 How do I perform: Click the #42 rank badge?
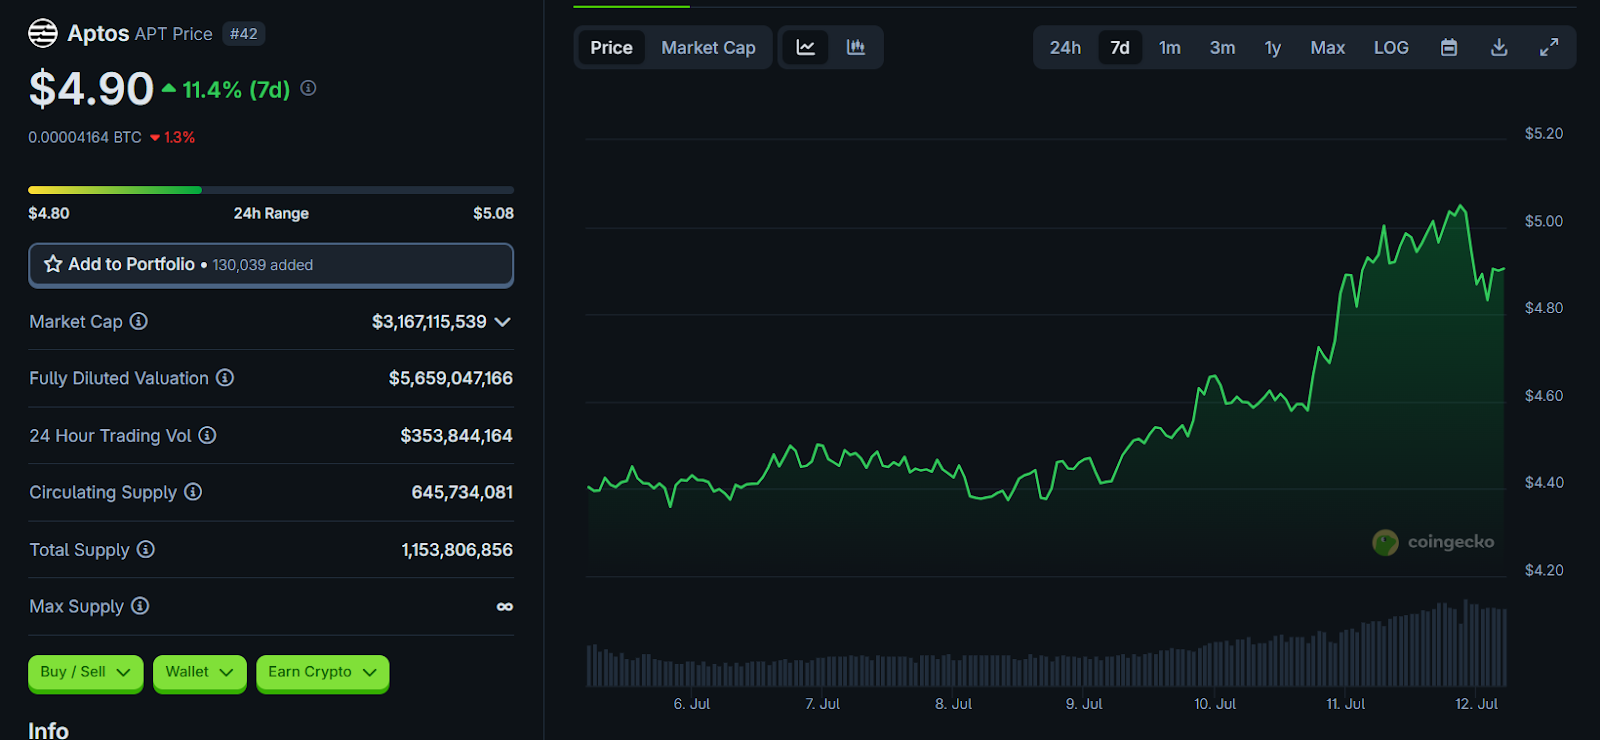(x=243, y=34)
